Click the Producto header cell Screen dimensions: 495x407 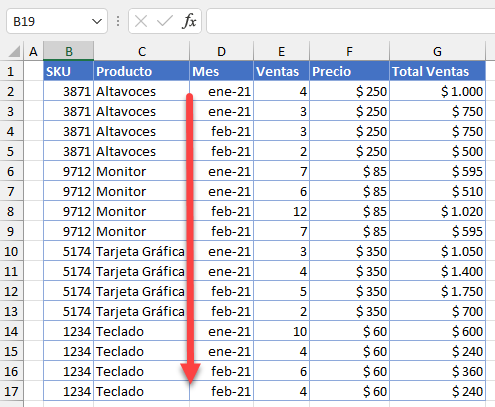pyautogui.click(x=142, y=71)
